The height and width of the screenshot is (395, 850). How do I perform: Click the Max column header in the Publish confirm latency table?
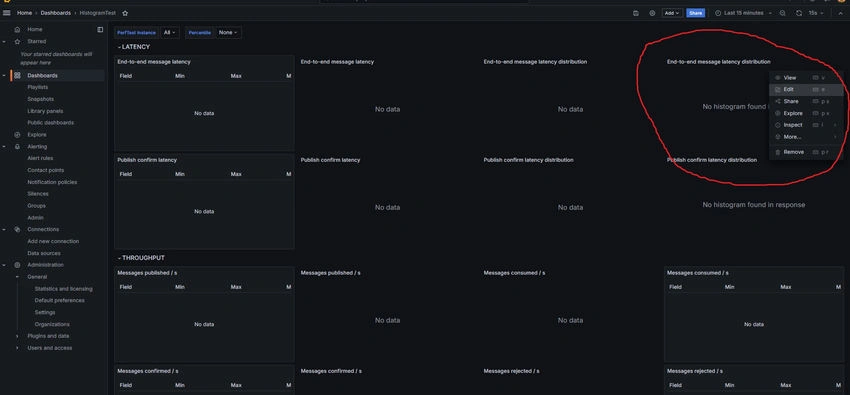click(x=236, y=174)
